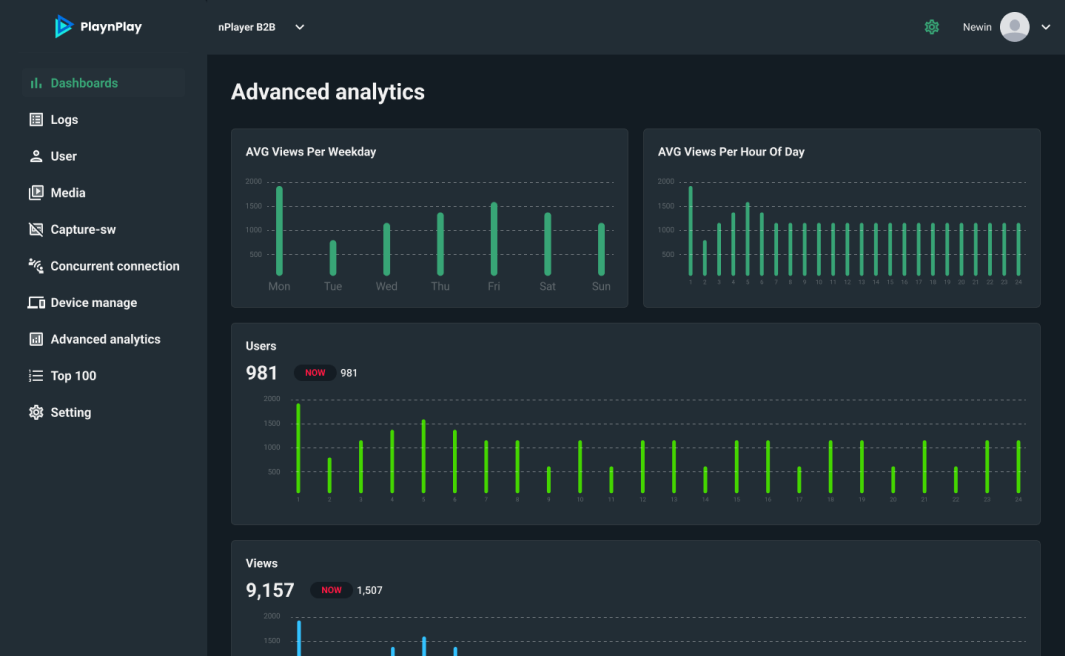Viewport: 1065px width, 656px height.
Task: Open the user account chevron menu
Action: click(x=1046, y=27)
